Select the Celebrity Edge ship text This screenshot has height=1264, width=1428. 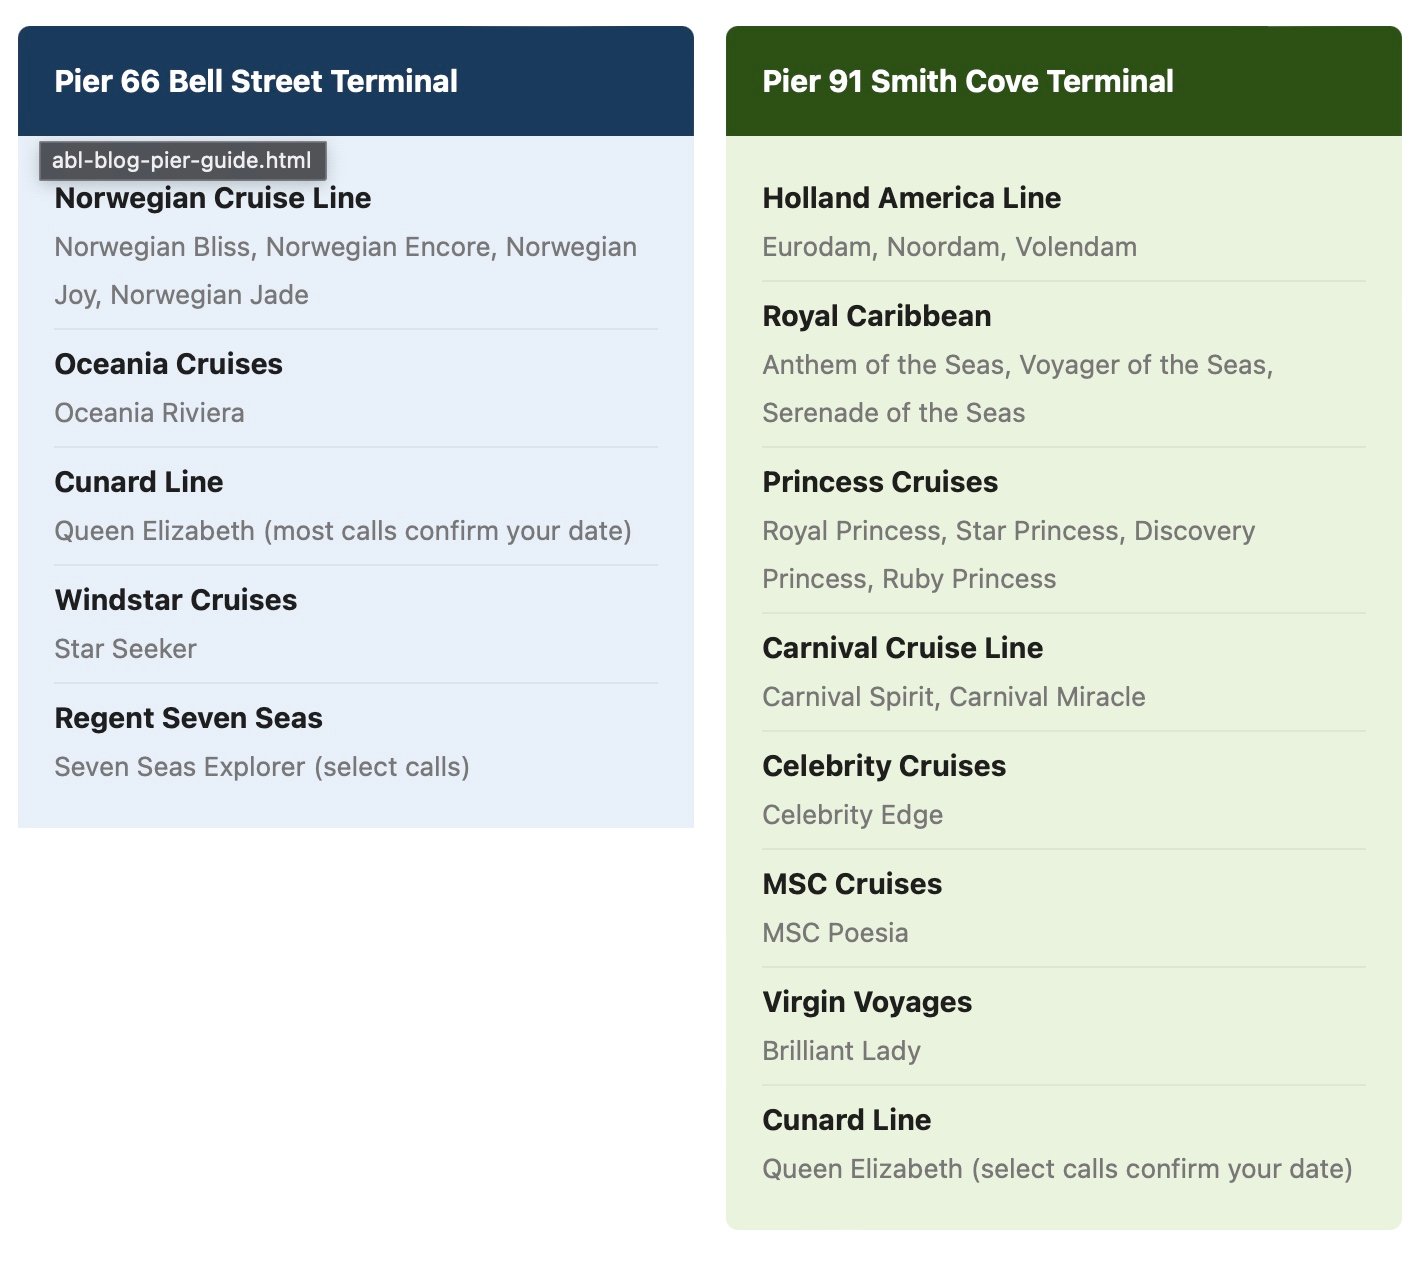853,815
